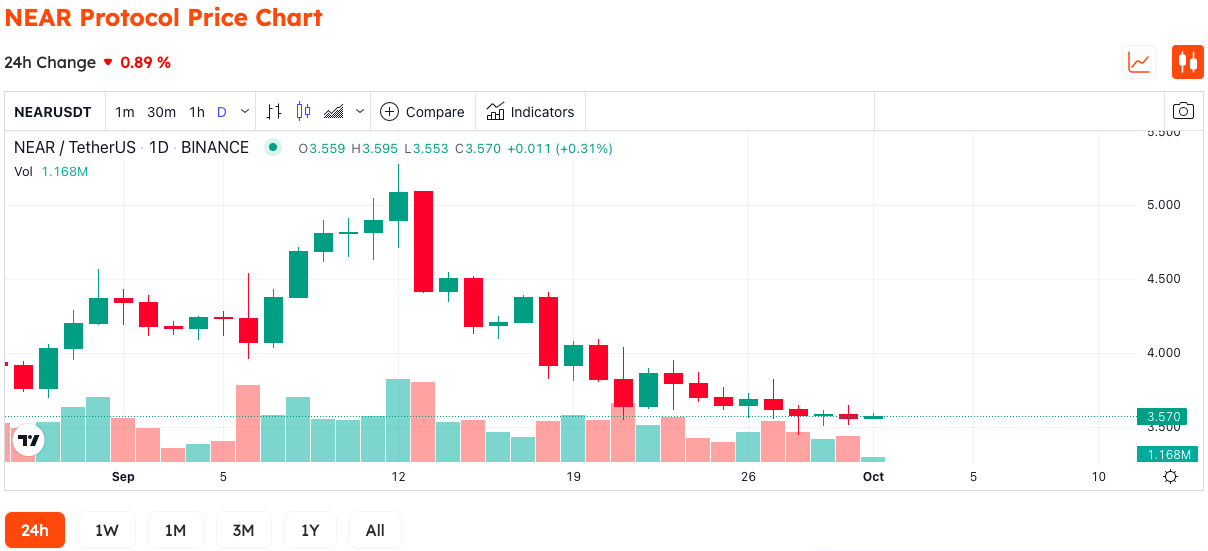Show the All time range

click(375, 530)
